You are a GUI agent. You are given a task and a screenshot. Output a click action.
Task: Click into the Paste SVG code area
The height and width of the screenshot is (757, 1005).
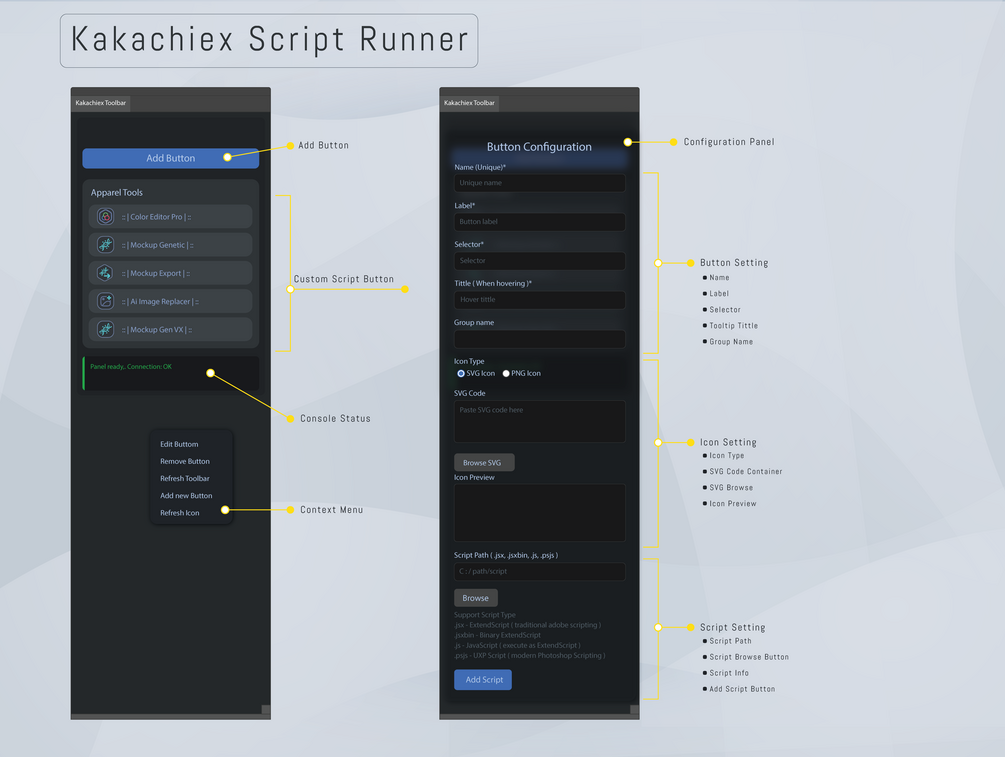click(x=540, y=422)
